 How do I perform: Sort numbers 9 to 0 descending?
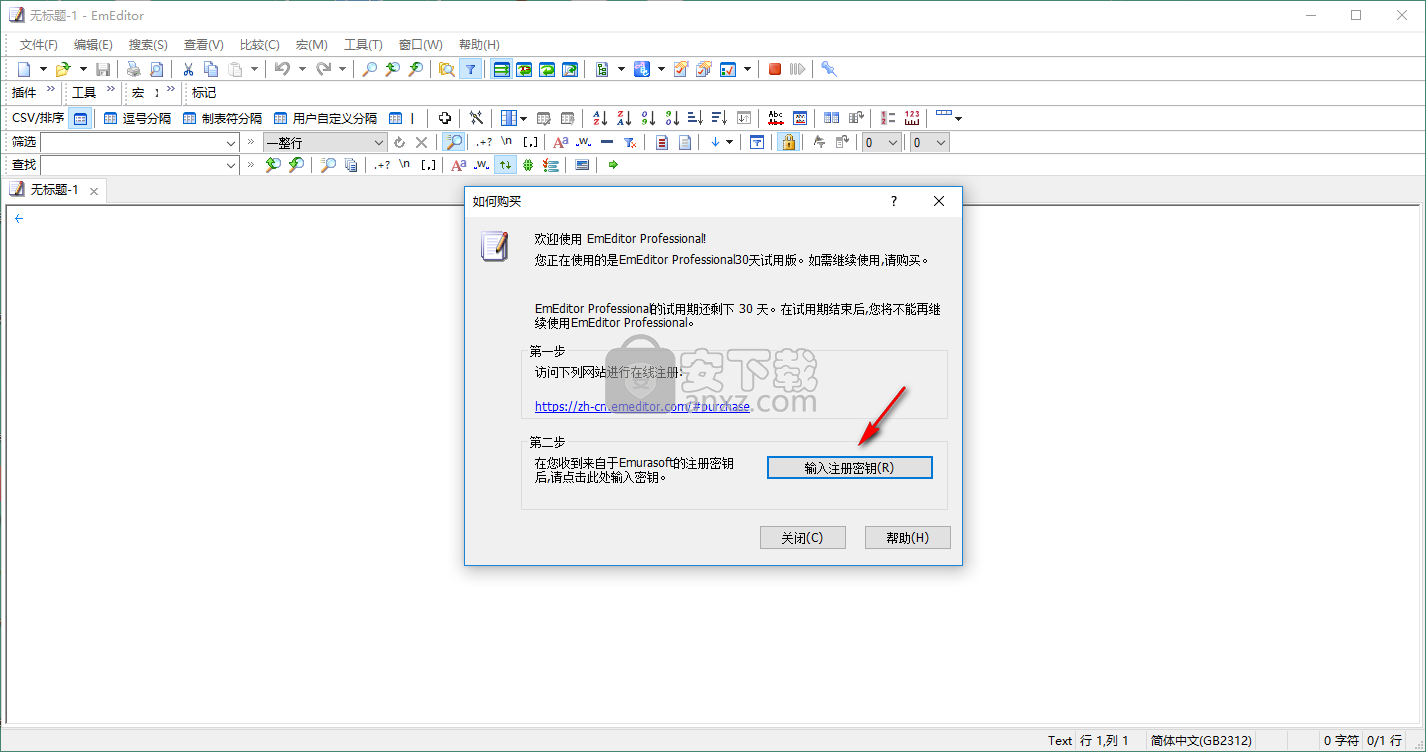pyautogui.click(x=672, y=117)
